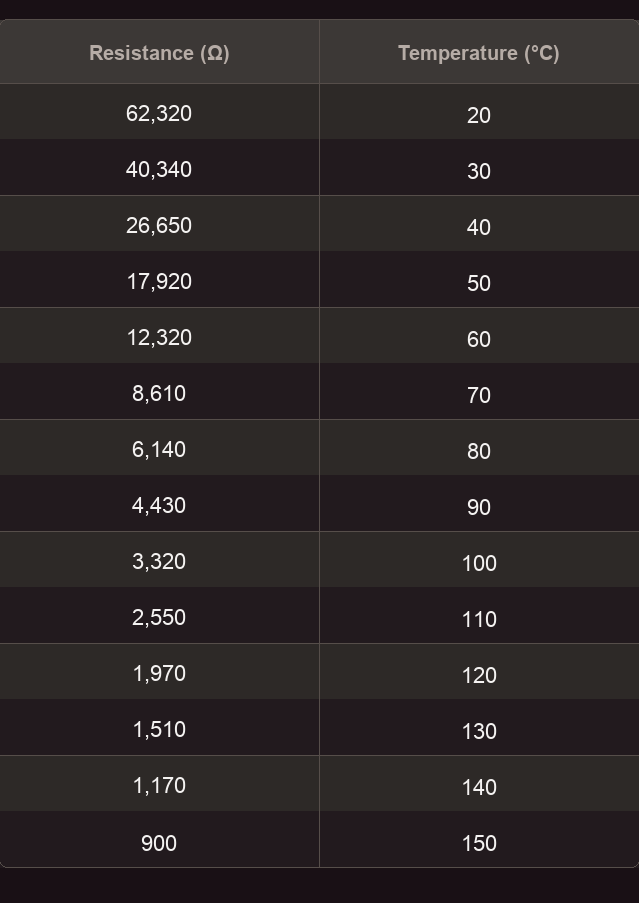The image size is (639, 904).
Task: Select the temperature cell showing 120
Action: [x=479, y=671]
